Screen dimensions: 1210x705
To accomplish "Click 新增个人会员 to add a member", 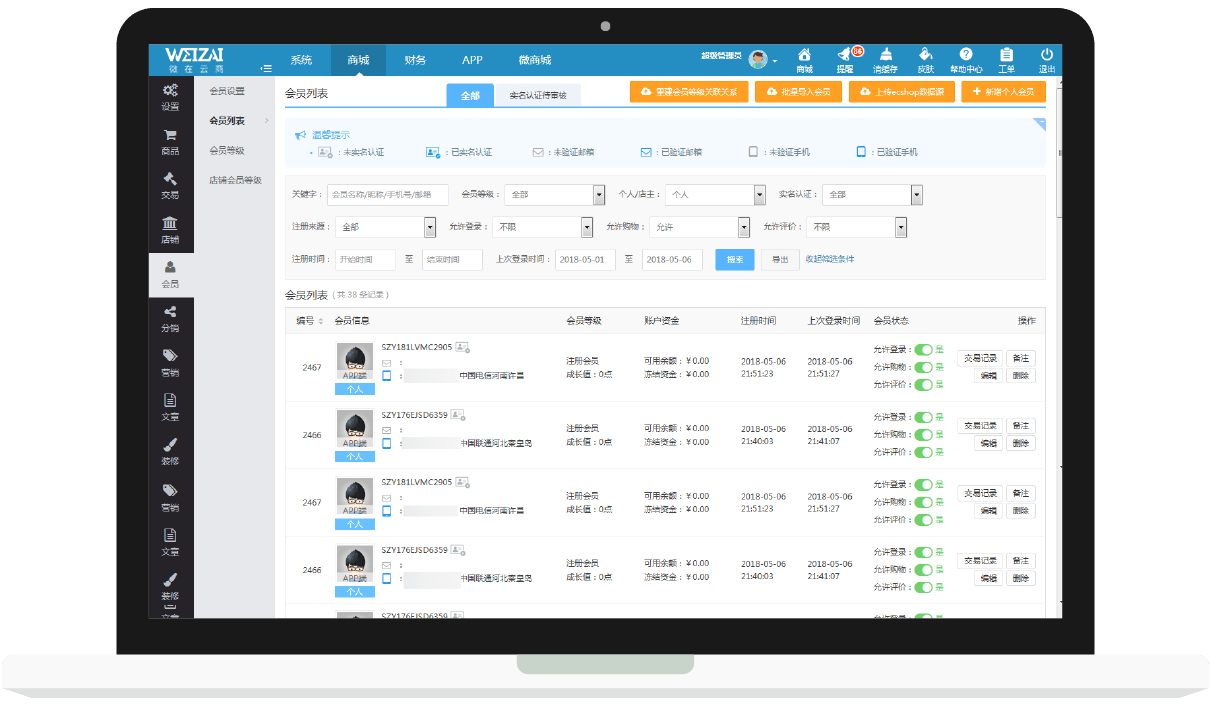I will 1004,91.
